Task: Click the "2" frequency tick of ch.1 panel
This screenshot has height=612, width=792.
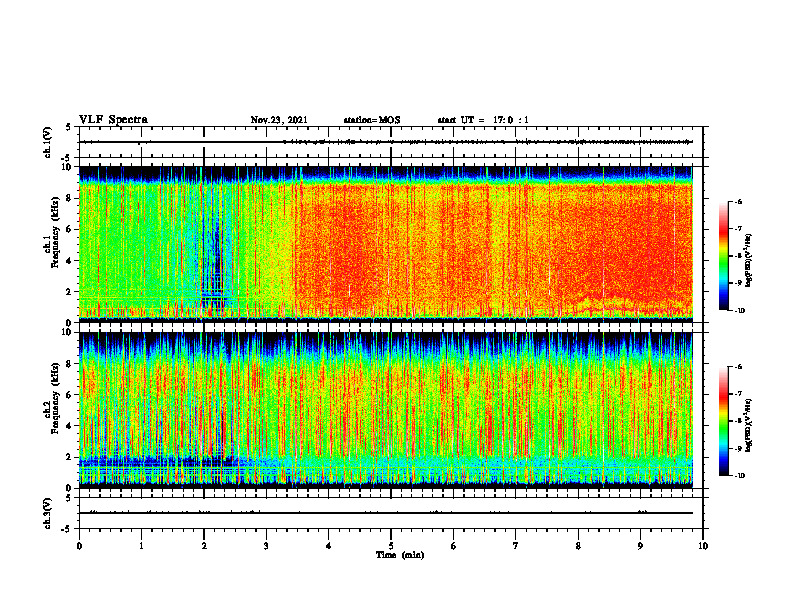Action: click(70, 292)
